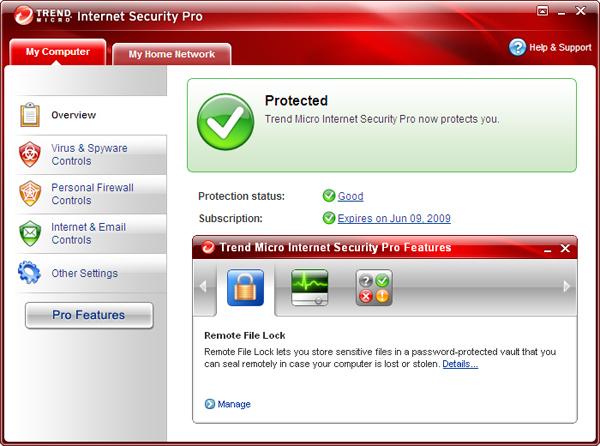The height and width of the screenshot is (446, 600).
Task: Click the Virus & Spyware shield icon
Action: coord(30,155)
